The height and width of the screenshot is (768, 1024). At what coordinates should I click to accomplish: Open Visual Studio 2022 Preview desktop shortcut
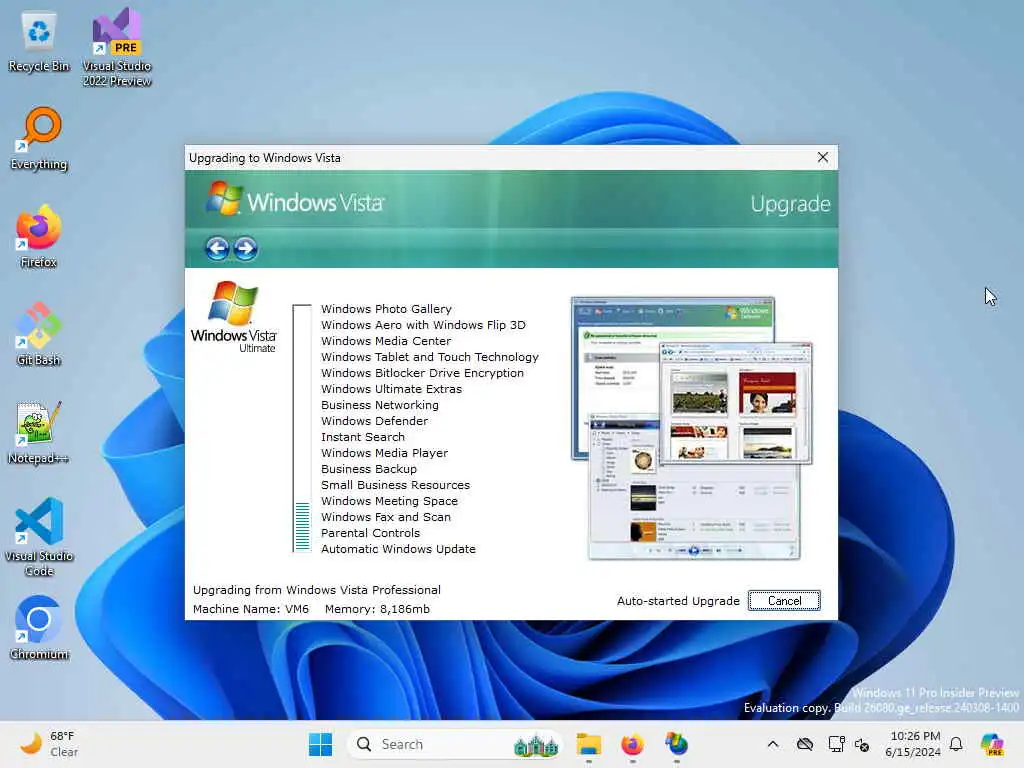click(117, 47)
